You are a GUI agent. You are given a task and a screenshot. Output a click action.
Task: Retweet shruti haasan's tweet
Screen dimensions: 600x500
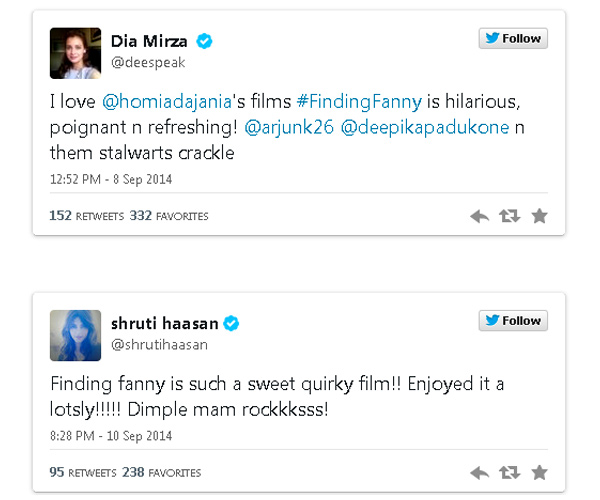pyautogui.click(x=510, y=471)
